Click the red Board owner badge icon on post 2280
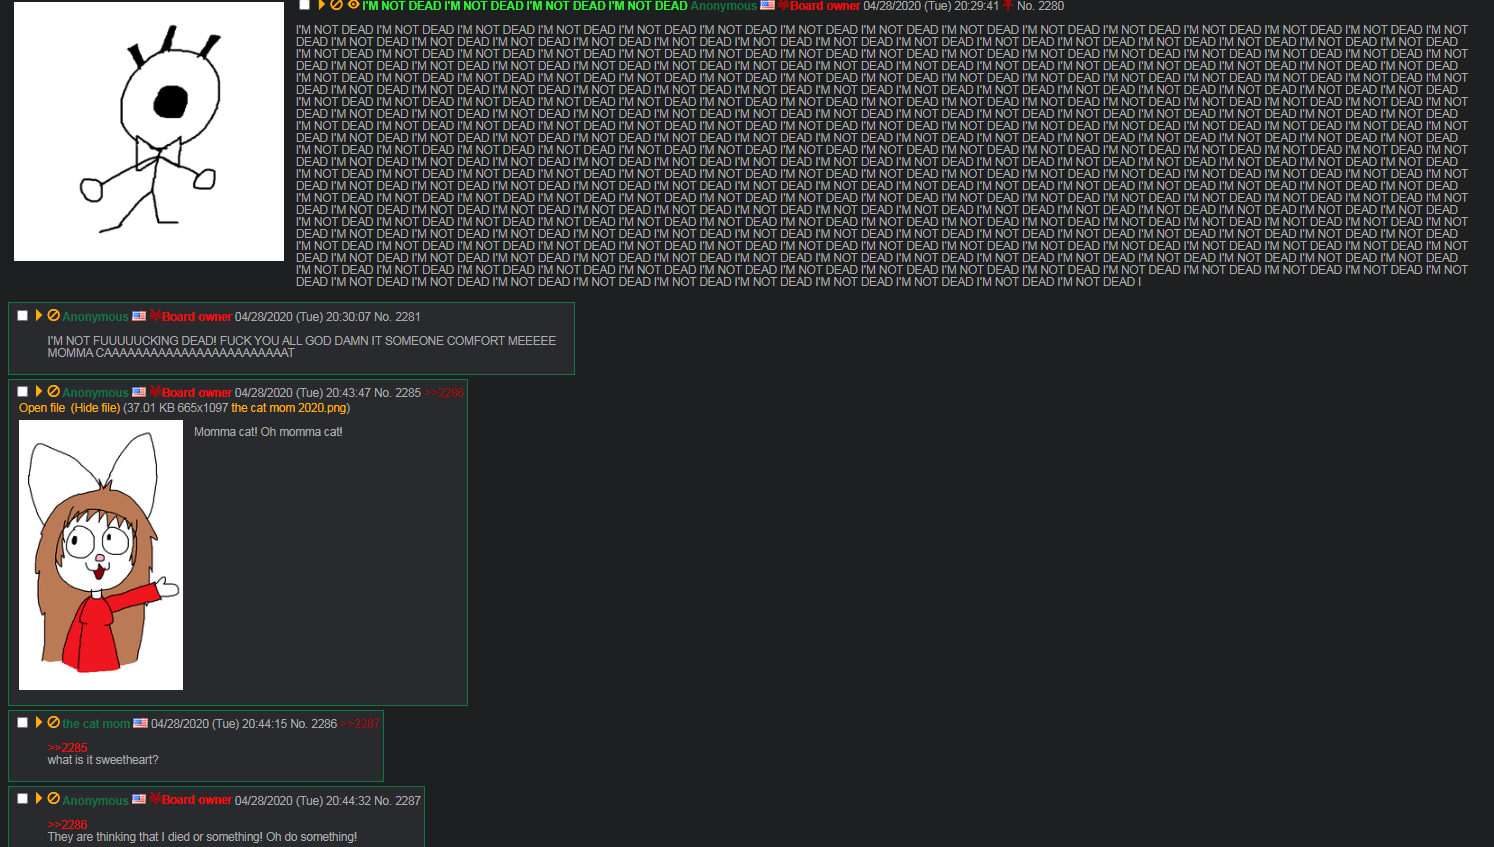The width and height of the screenshot is (1494, 847). [x=784, y=5]
